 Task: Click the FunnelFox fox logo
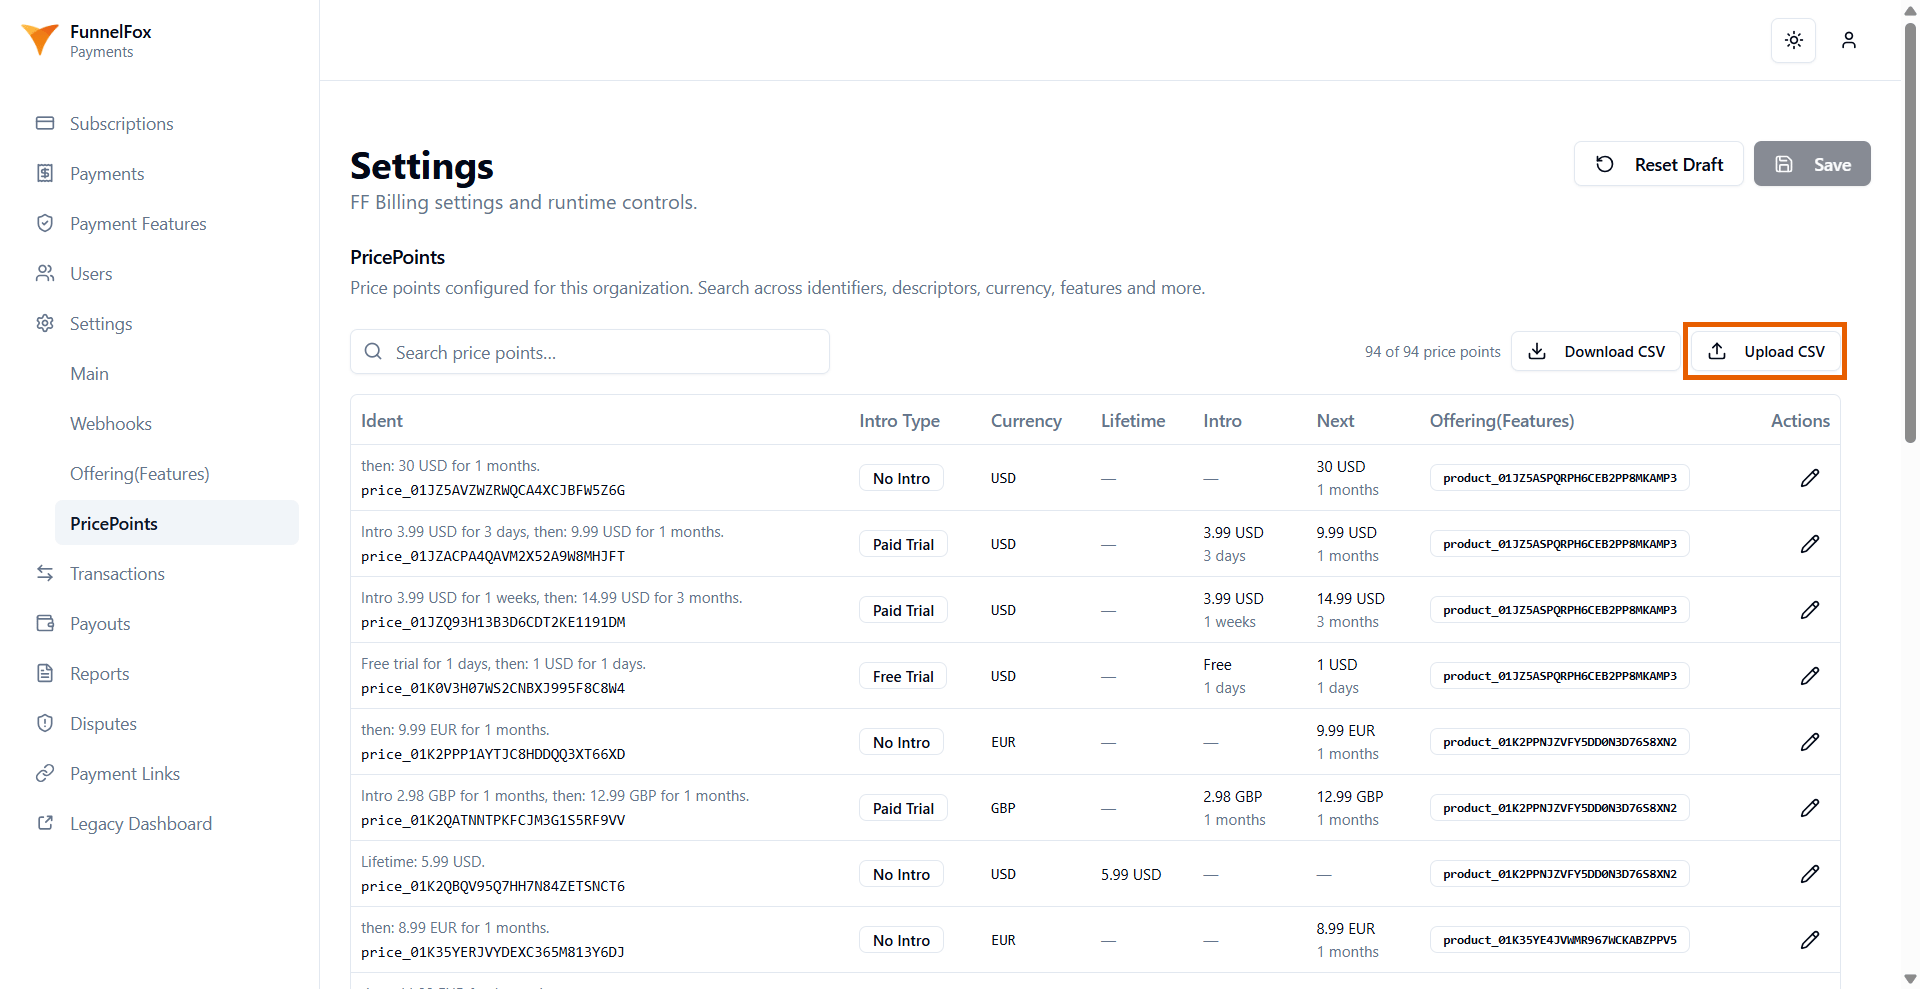(40, 40)
